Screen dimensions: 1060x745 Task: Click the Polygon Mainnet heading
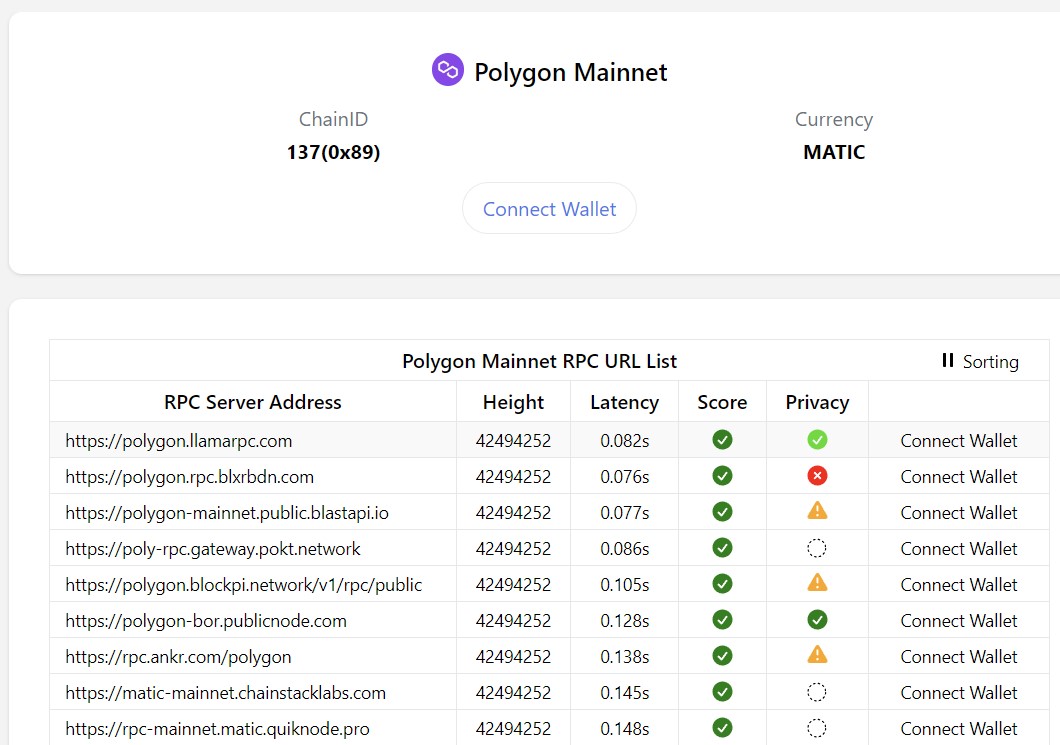571,72
